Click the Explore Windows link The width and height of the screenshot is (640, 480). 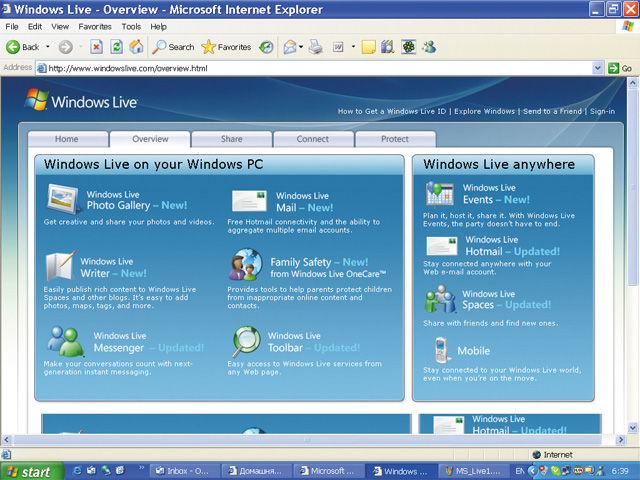coord(484,111)
